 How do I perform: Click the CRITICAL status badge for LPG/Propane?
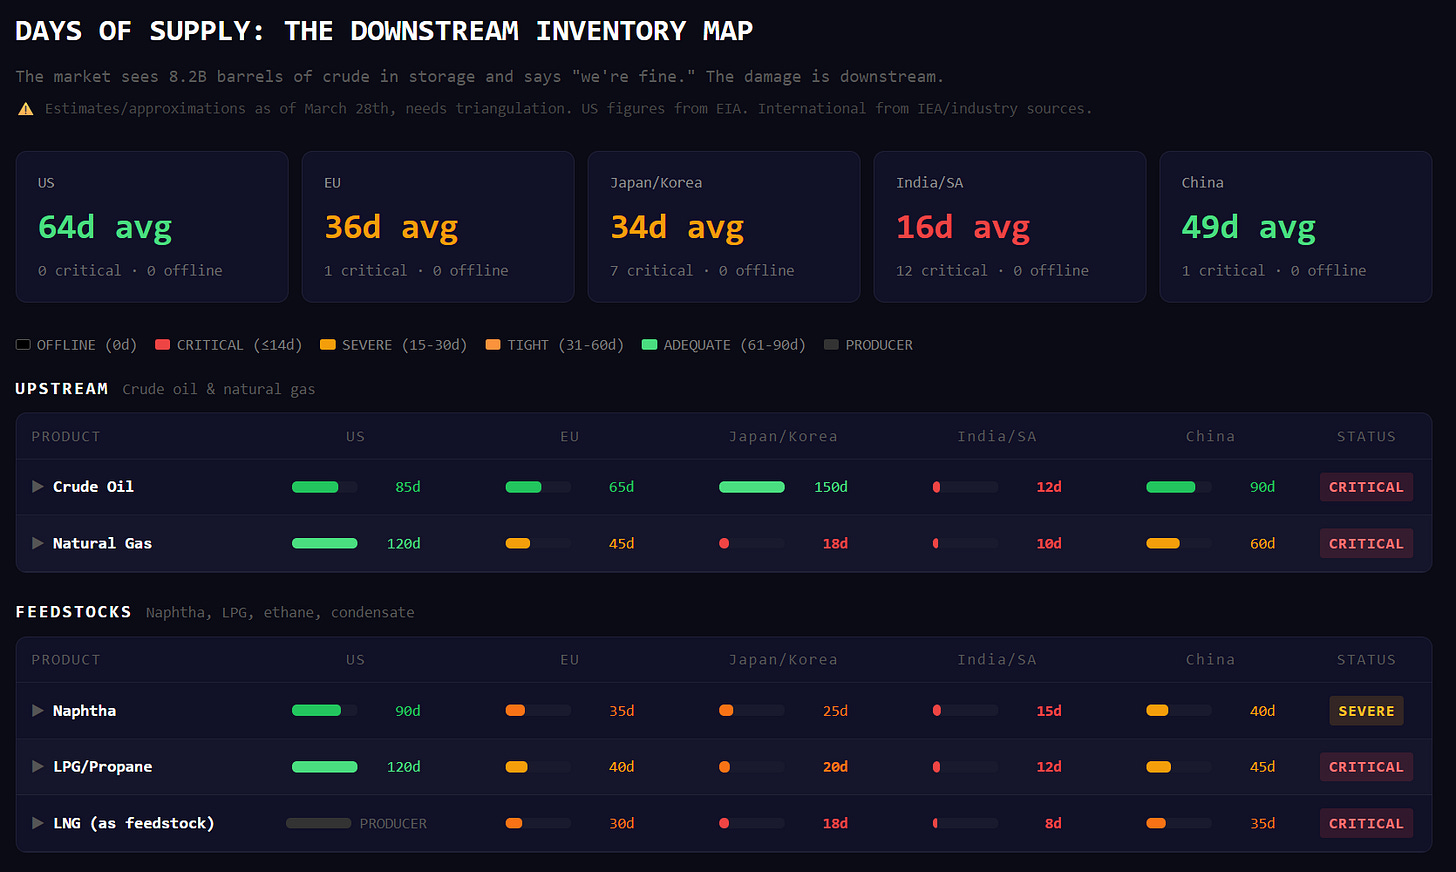(1366, 767)
